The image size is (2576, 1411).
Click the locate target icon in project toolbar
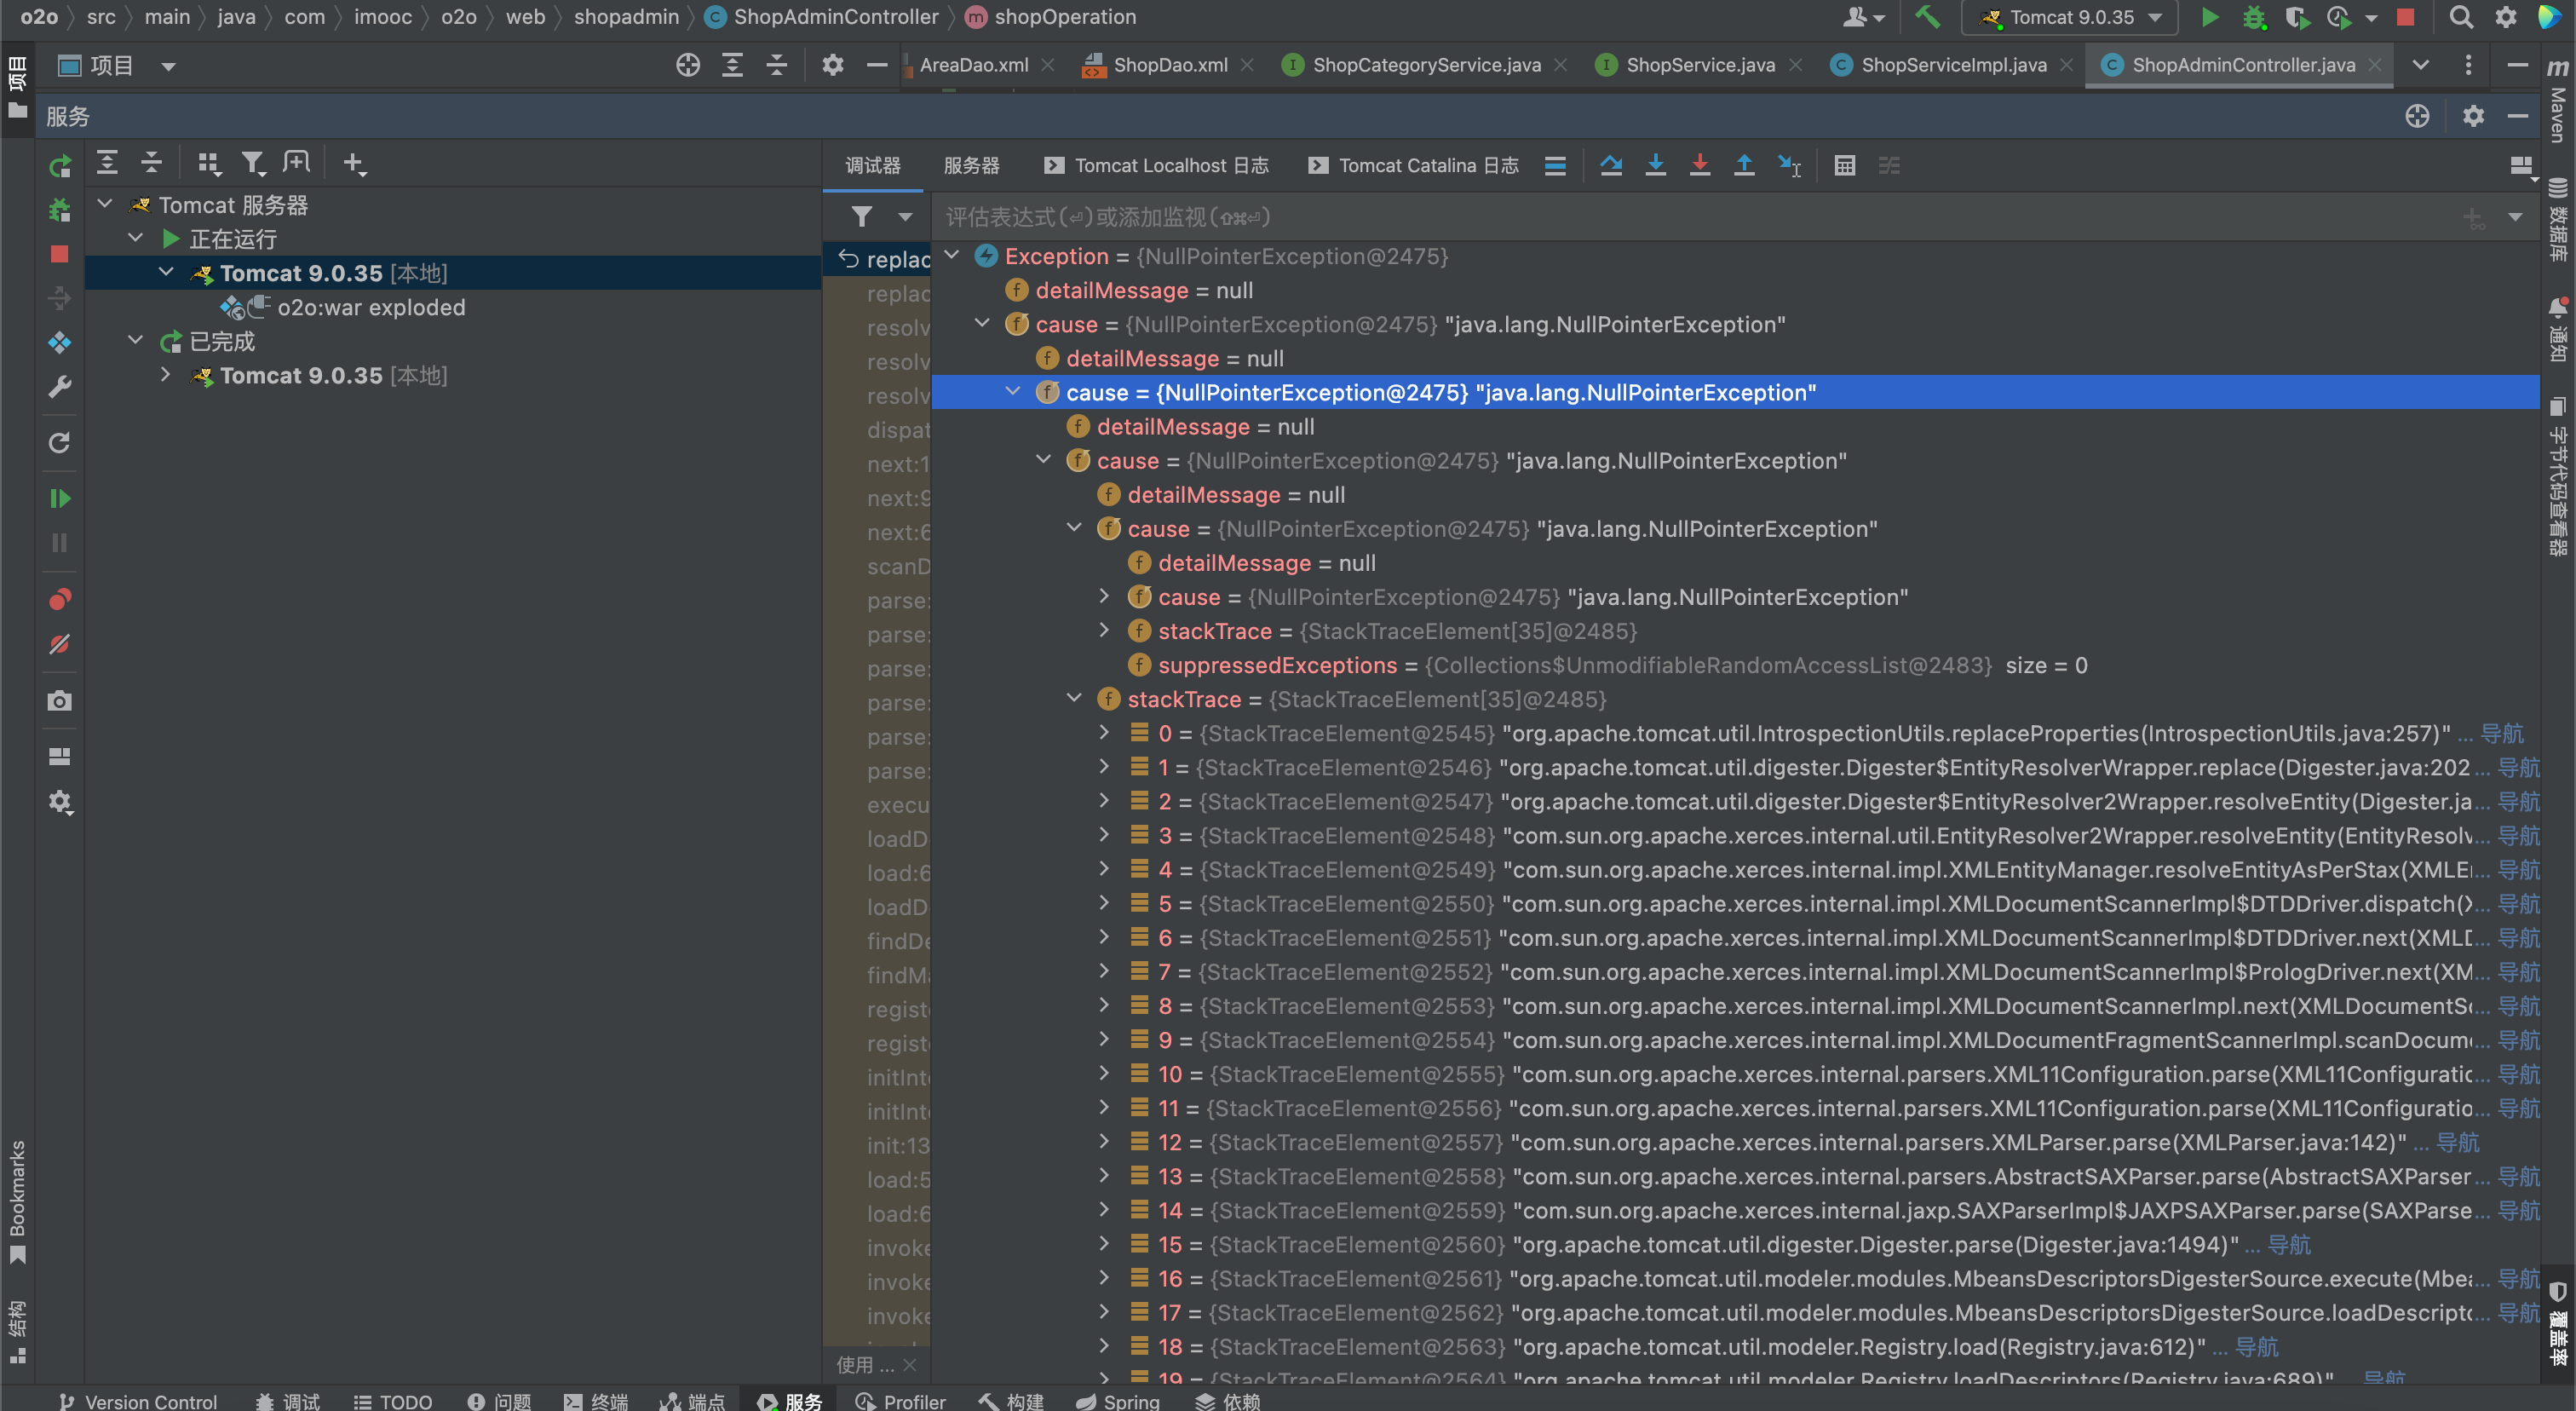tap(688, 65)
